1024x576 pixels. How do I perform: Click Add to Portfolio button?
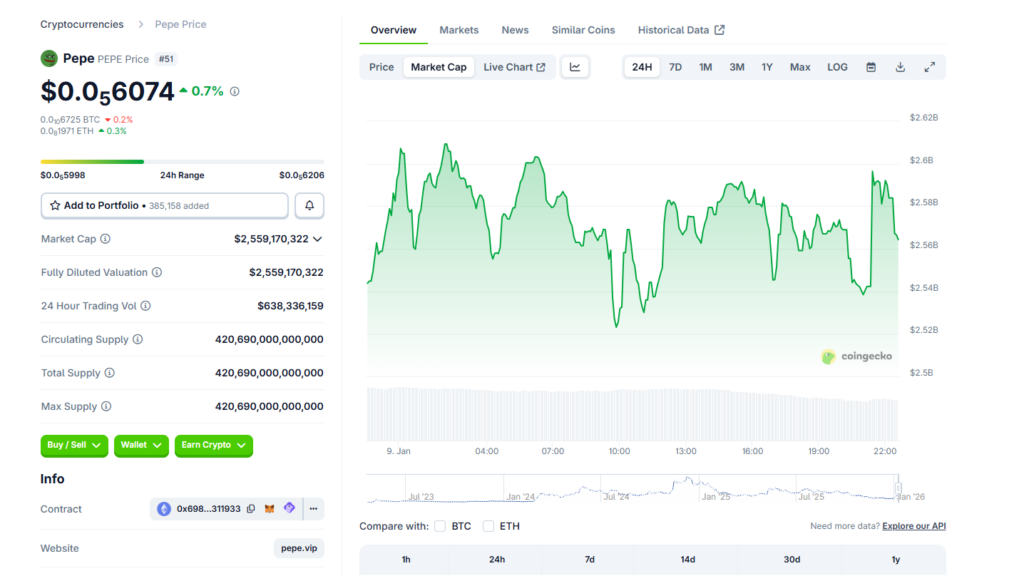(164, 205)
